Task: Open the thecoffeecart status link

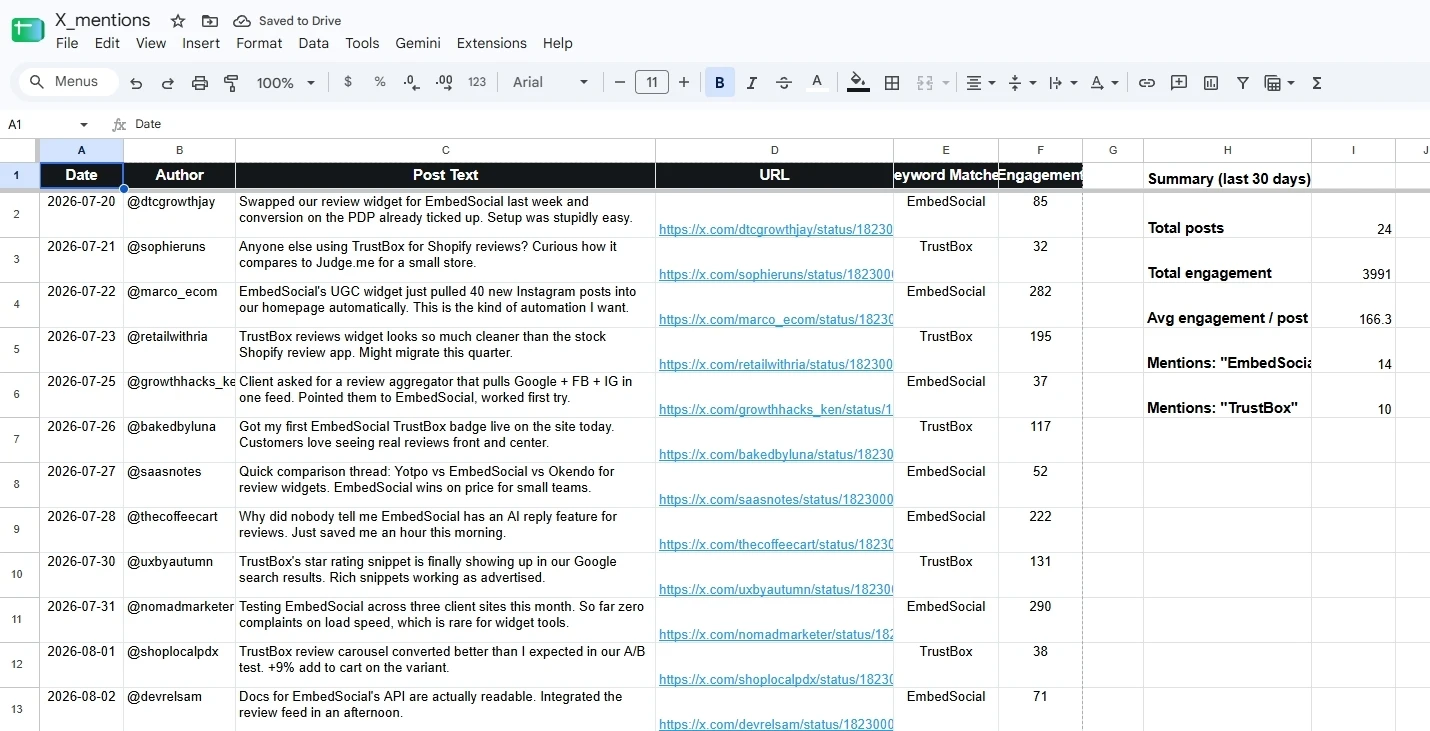Action: (x=775, y=544)
